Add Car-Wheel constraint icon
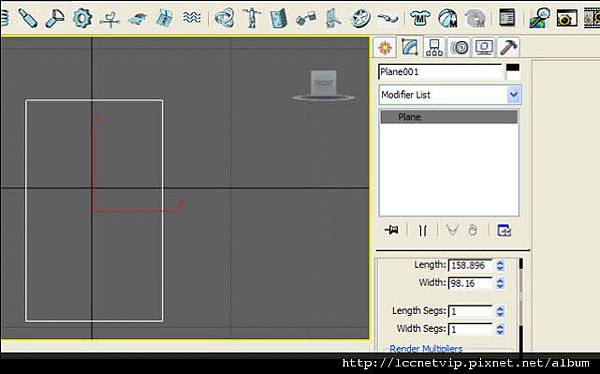This screenshot has height=374, width=600. click(x=360, y=18)
